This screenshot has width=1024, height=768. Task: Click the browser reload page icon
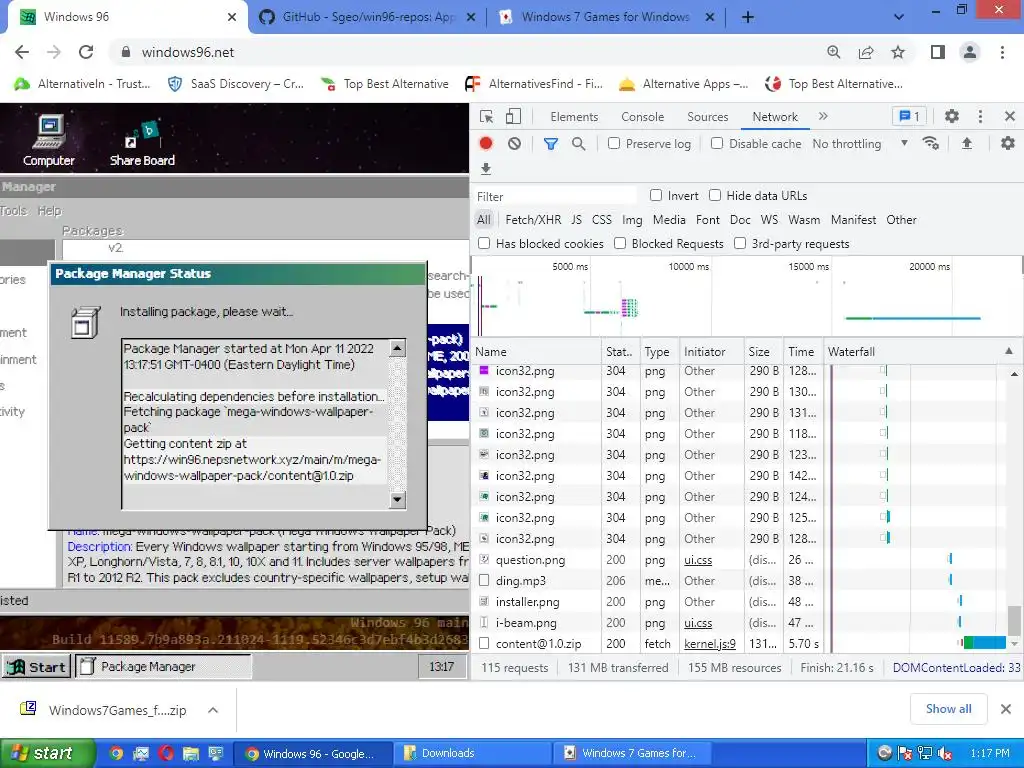[x=86, y=52]
